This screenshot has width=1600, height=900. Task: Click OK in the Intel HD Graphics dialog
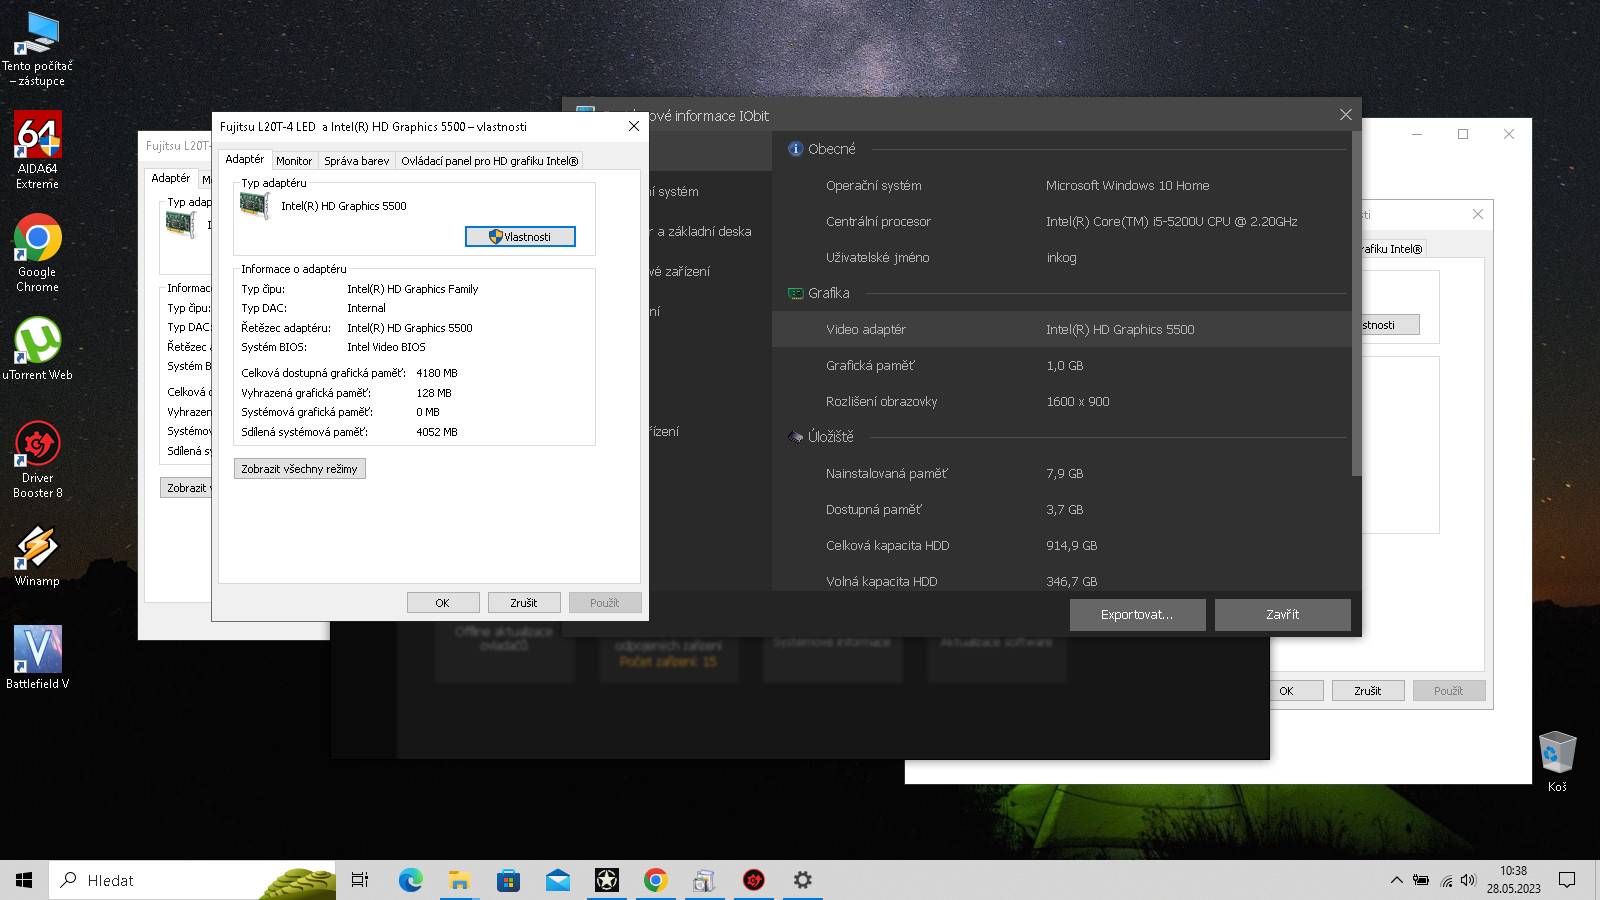(443, 603)
